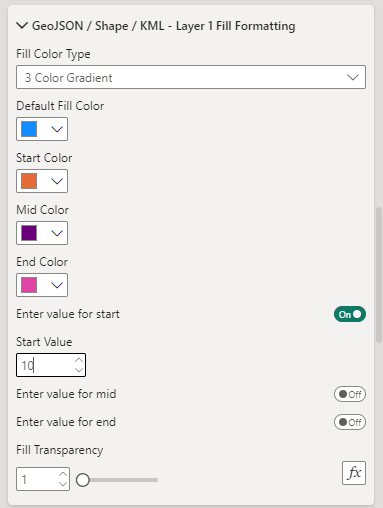Image resolution: width=383 pixels, height=508 pixels.
Task: Open the fx conditional formatting button
Action: [354, 473]
